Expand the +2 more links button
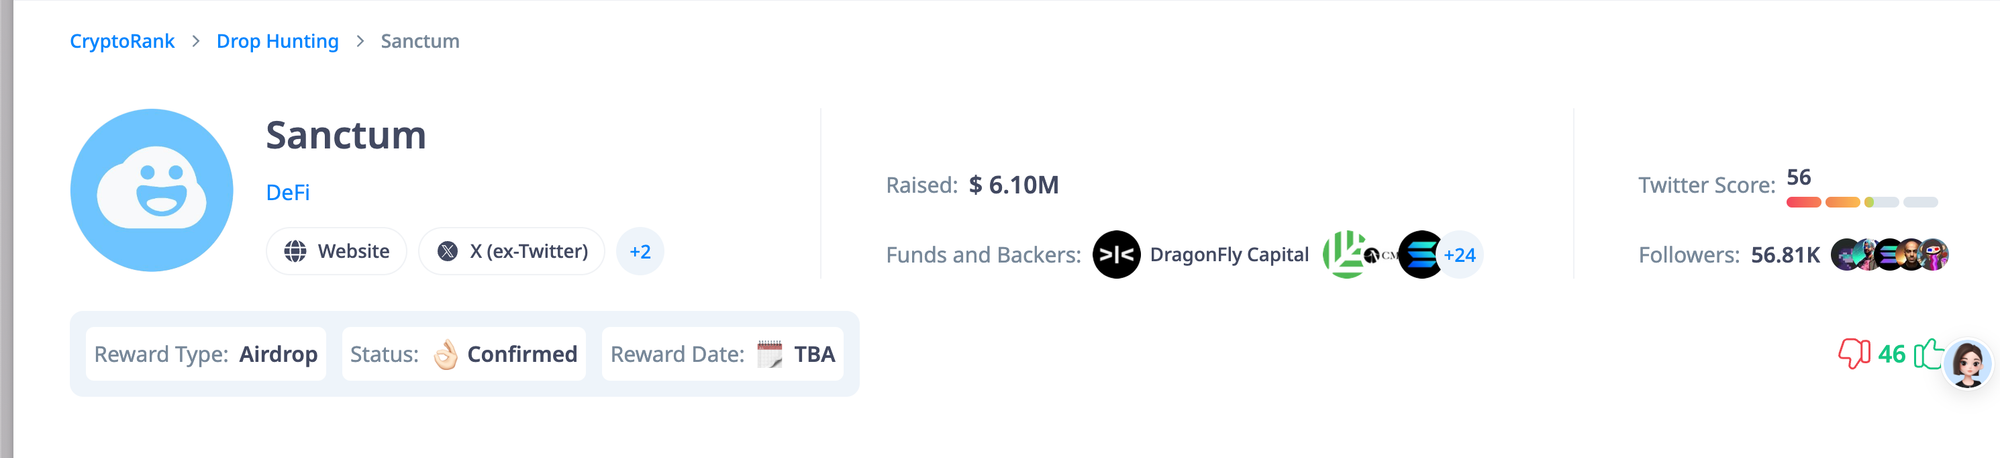Screen dimensions: 2000x458 (x=640, y=252)
